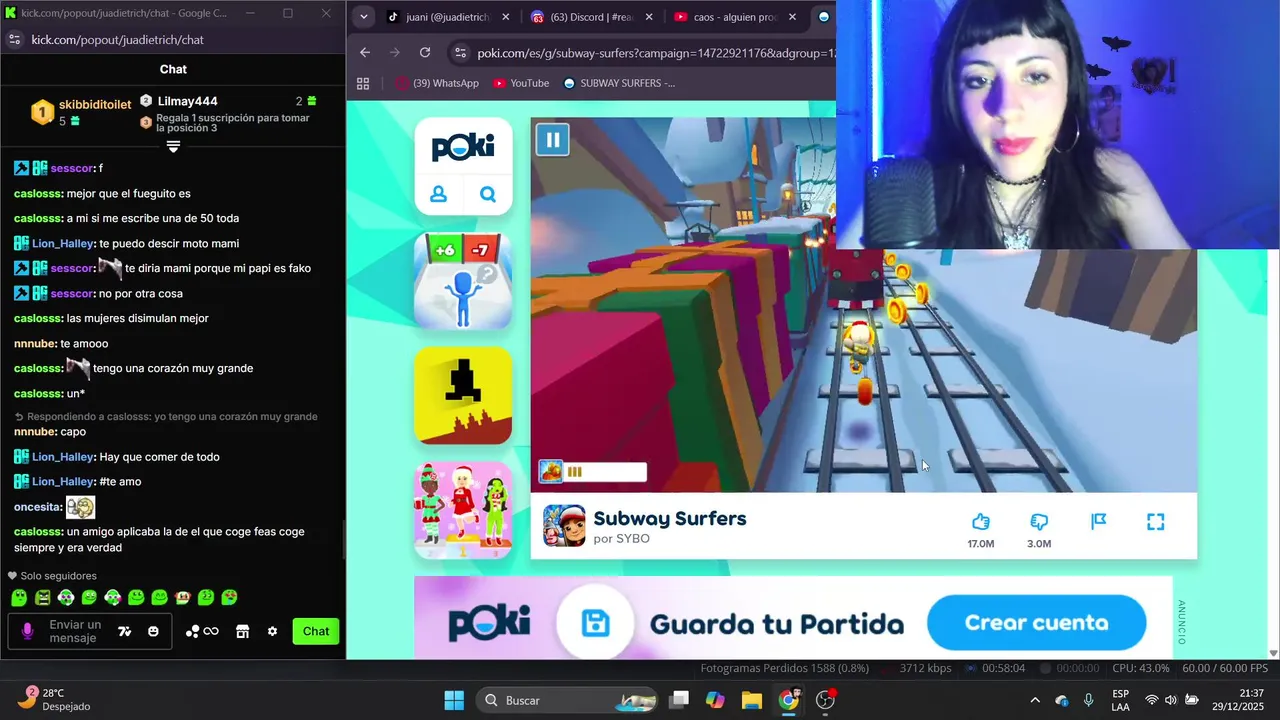The image size is (1280, 720).
Task: Click skibbiditoilet leaderboard entry
Action: pos(80,112)
